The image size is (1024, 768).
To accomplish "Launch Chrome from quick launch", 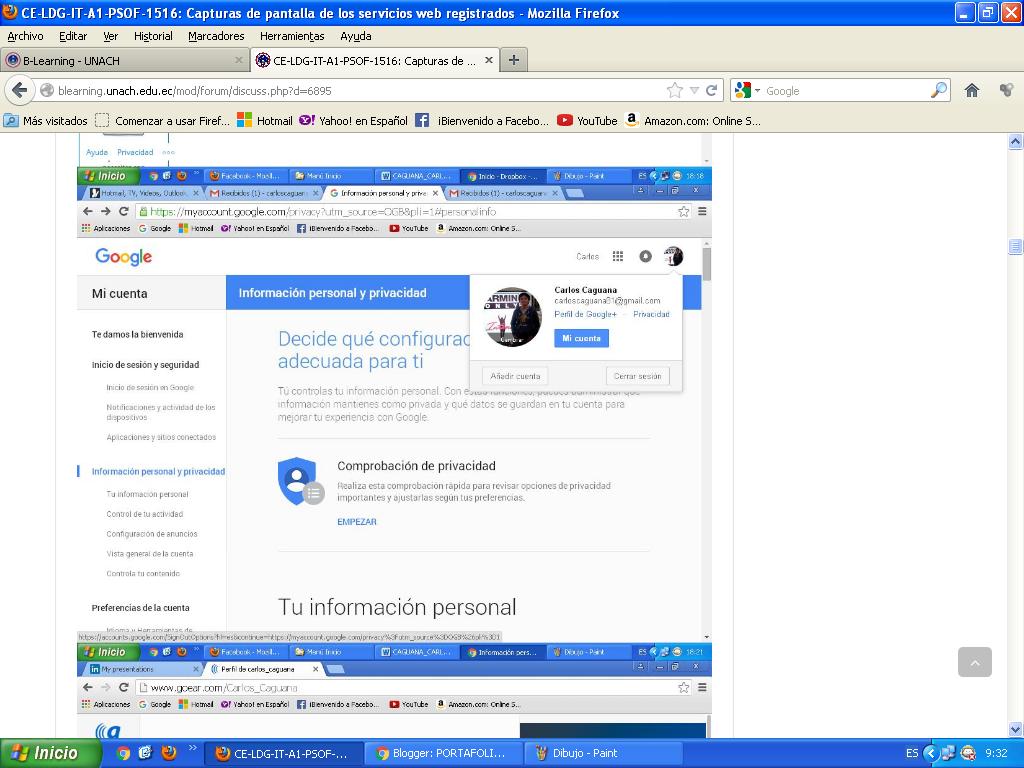I will 123,753.
